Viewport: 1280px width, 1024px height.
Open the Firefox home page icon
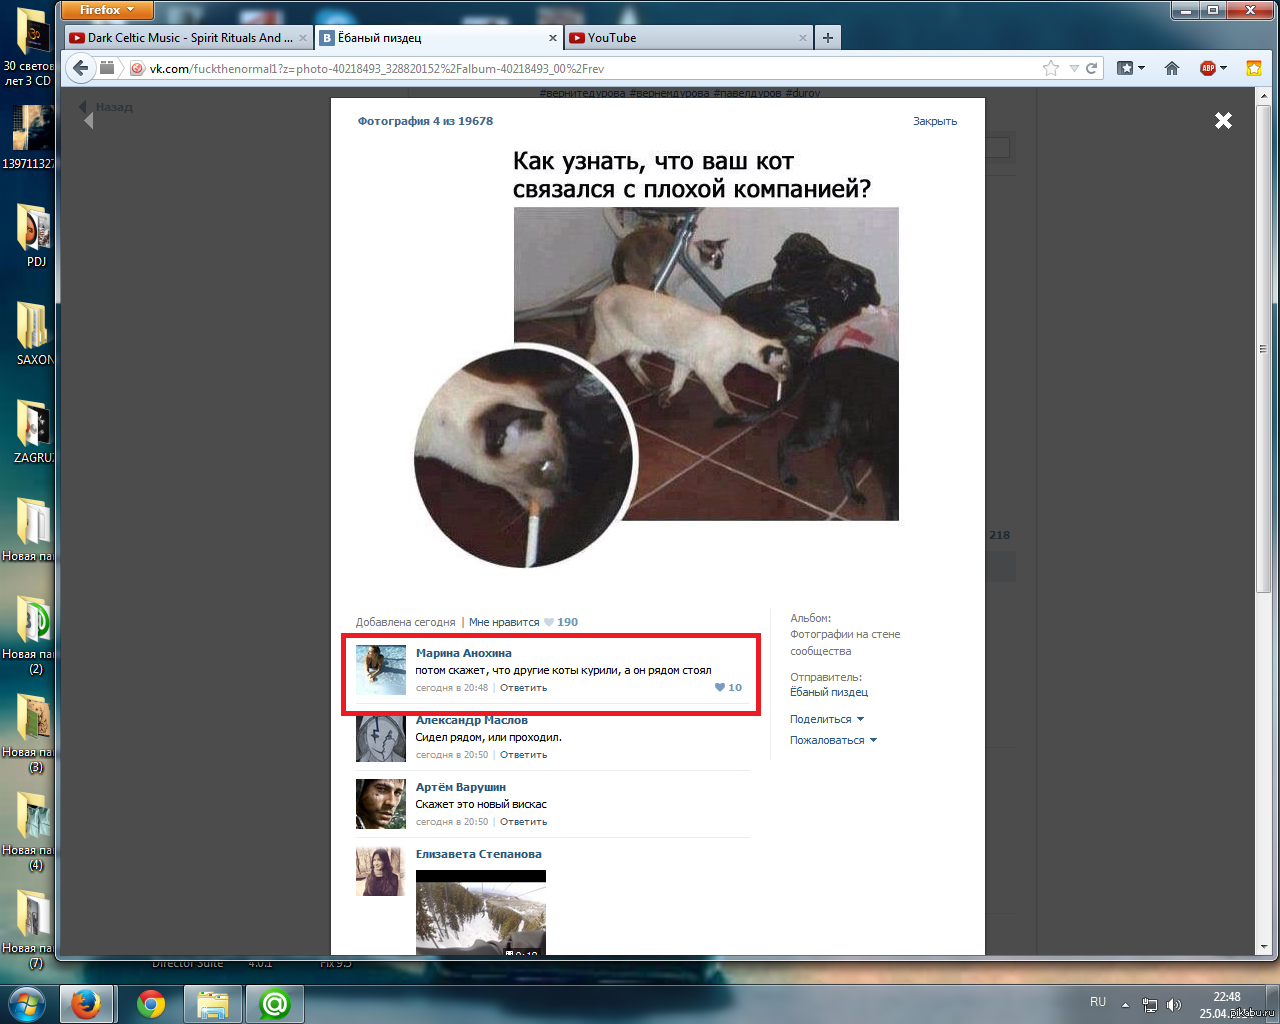point(1172,68)
